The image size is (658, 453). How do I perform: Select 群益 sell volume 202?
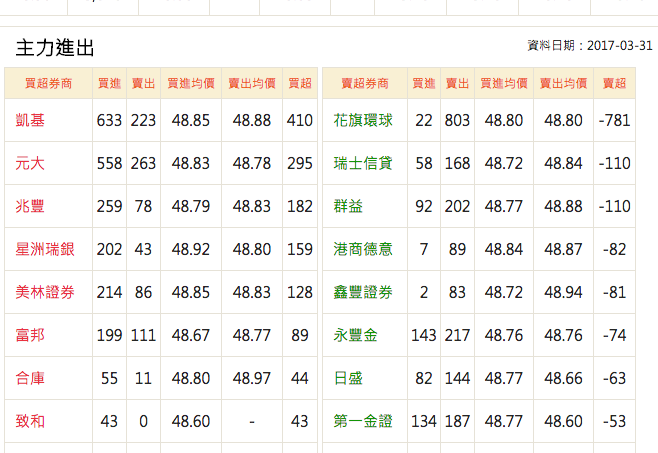[457, 206]
